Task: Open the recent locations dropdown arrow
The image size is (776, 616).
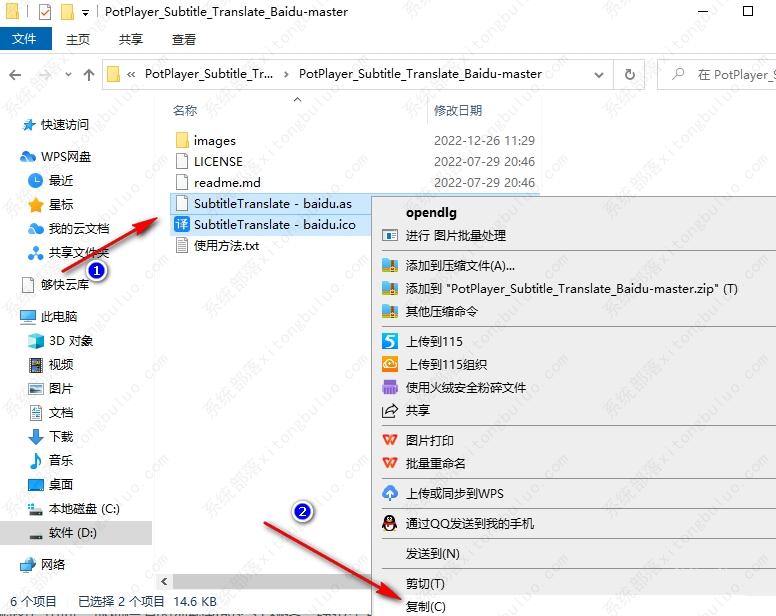Action: click(x=68, y=75)
